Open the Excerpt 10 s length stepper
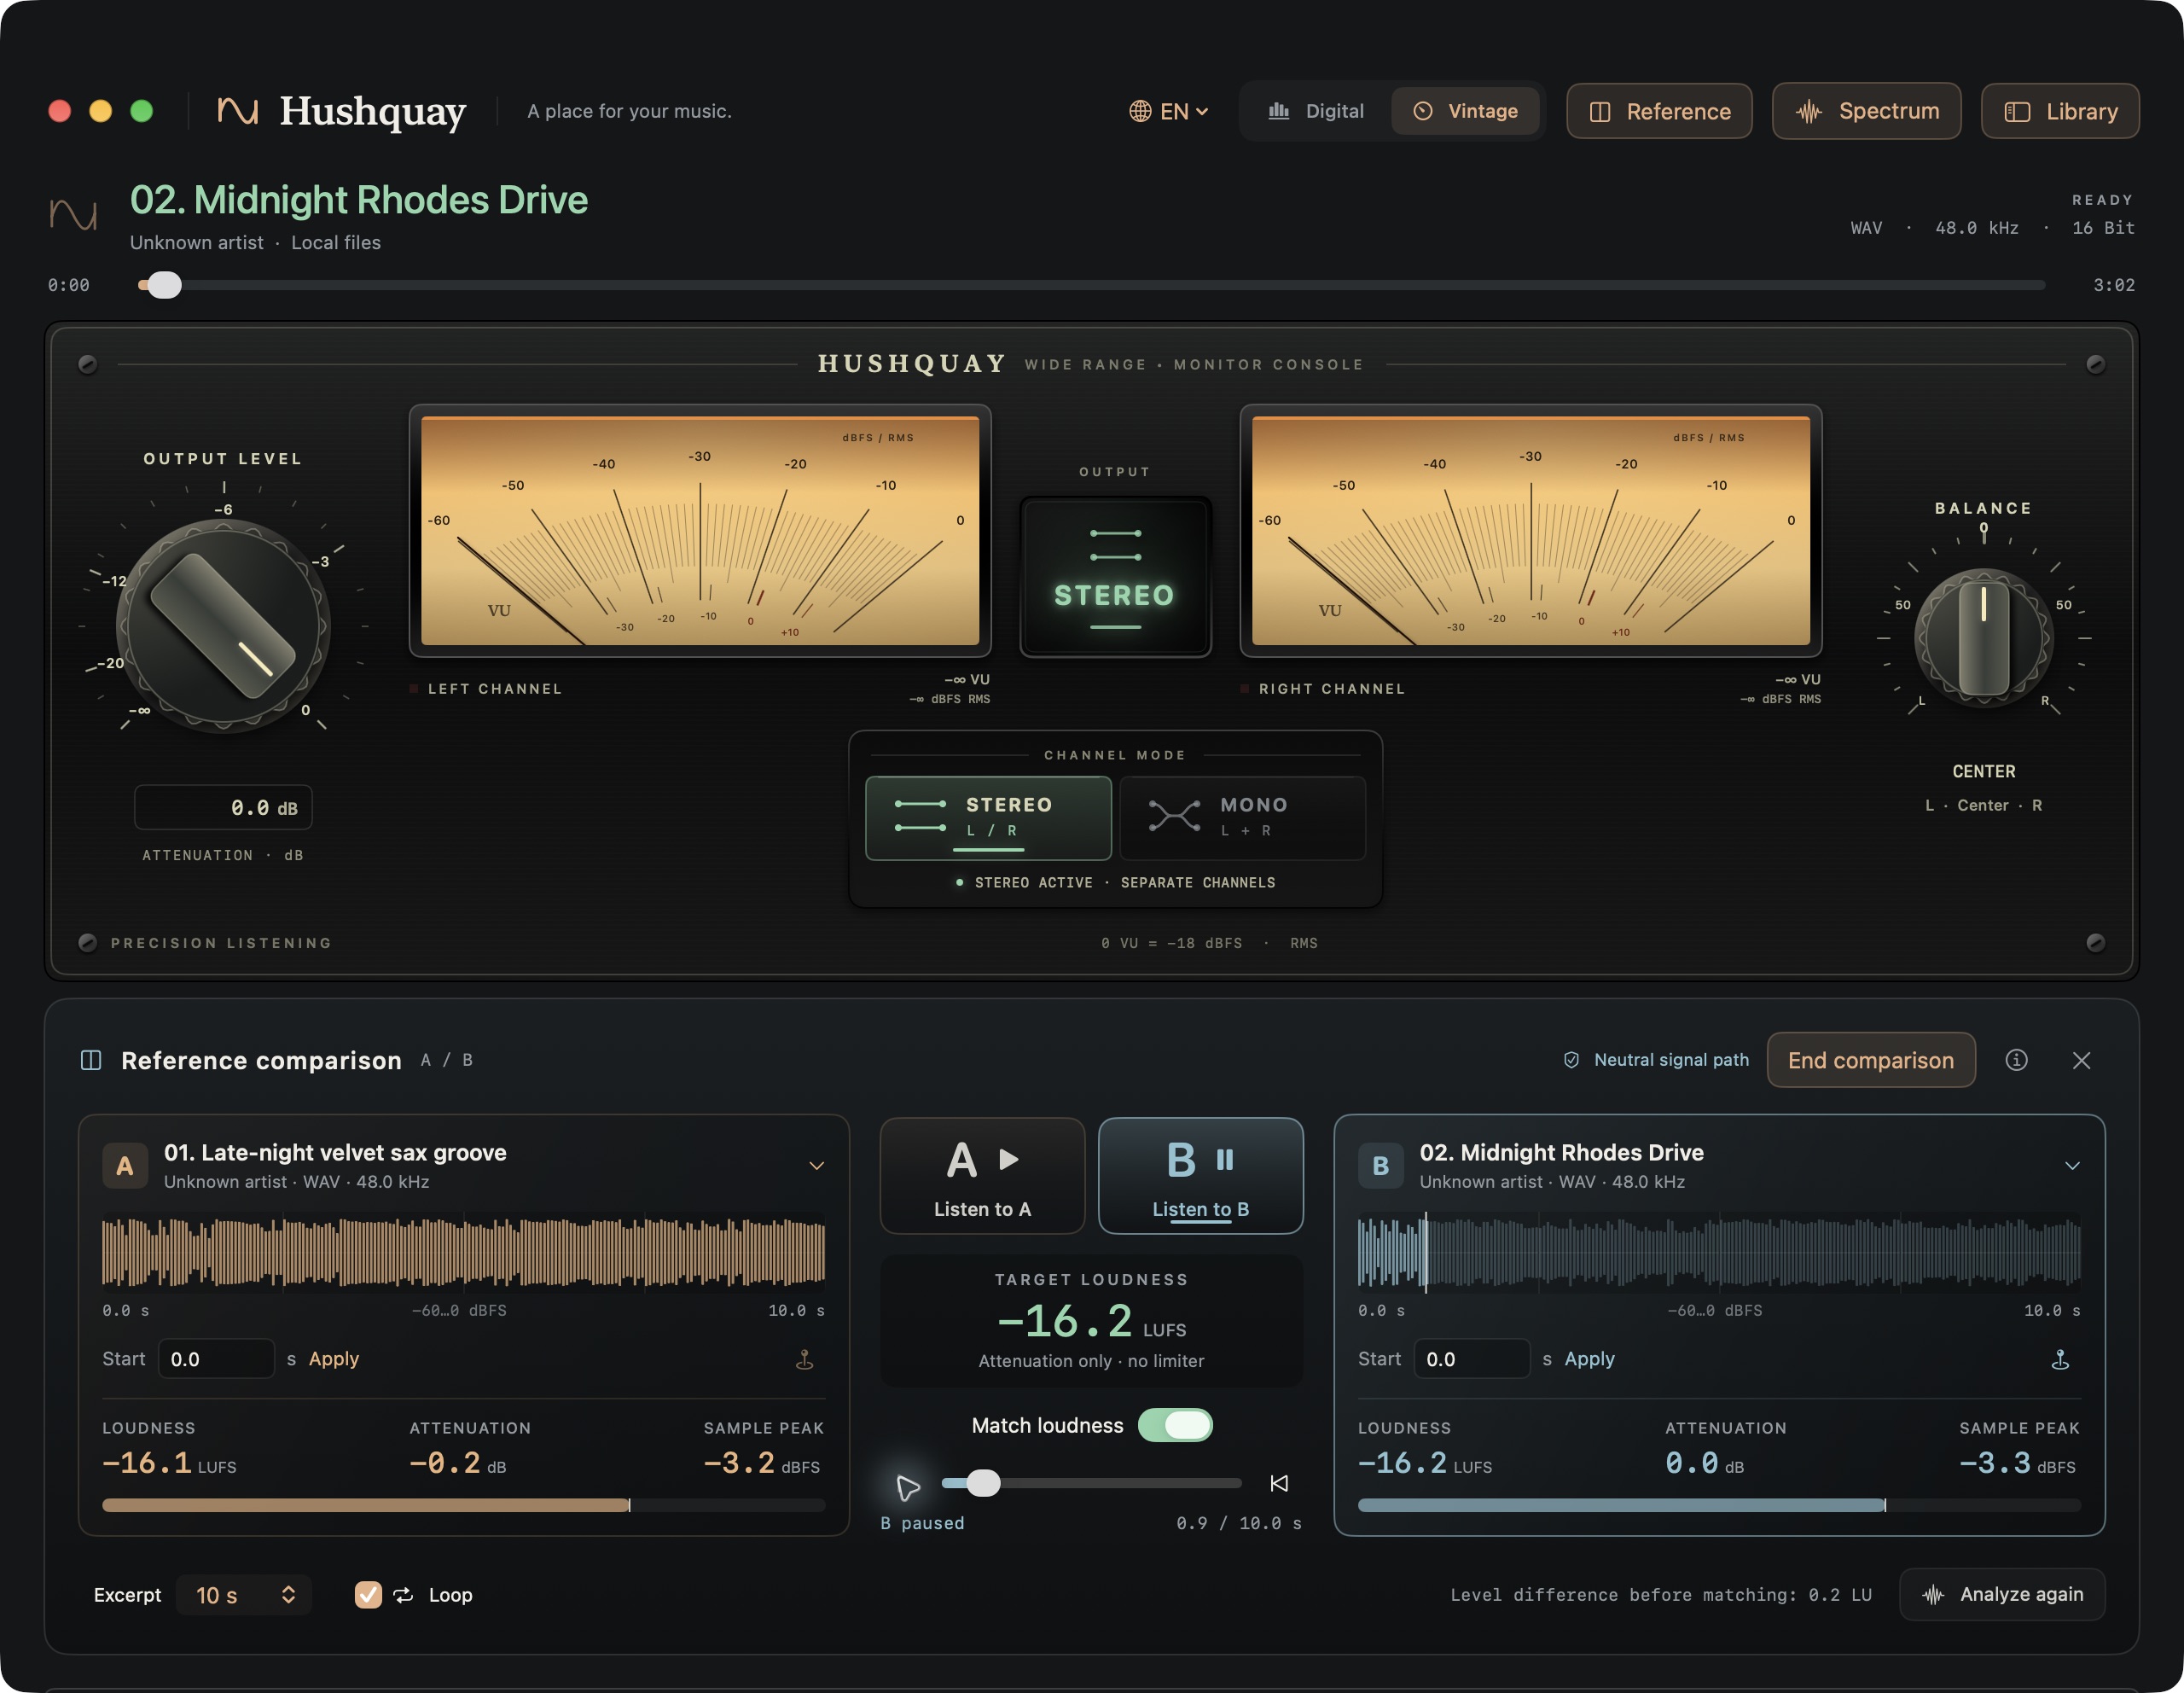 click(244, 1595)
